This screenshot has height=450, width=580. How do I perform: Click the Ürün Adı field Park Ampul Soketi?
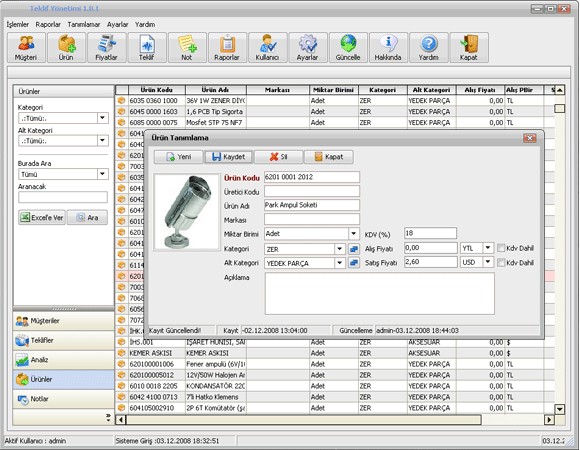coord(312,205)
